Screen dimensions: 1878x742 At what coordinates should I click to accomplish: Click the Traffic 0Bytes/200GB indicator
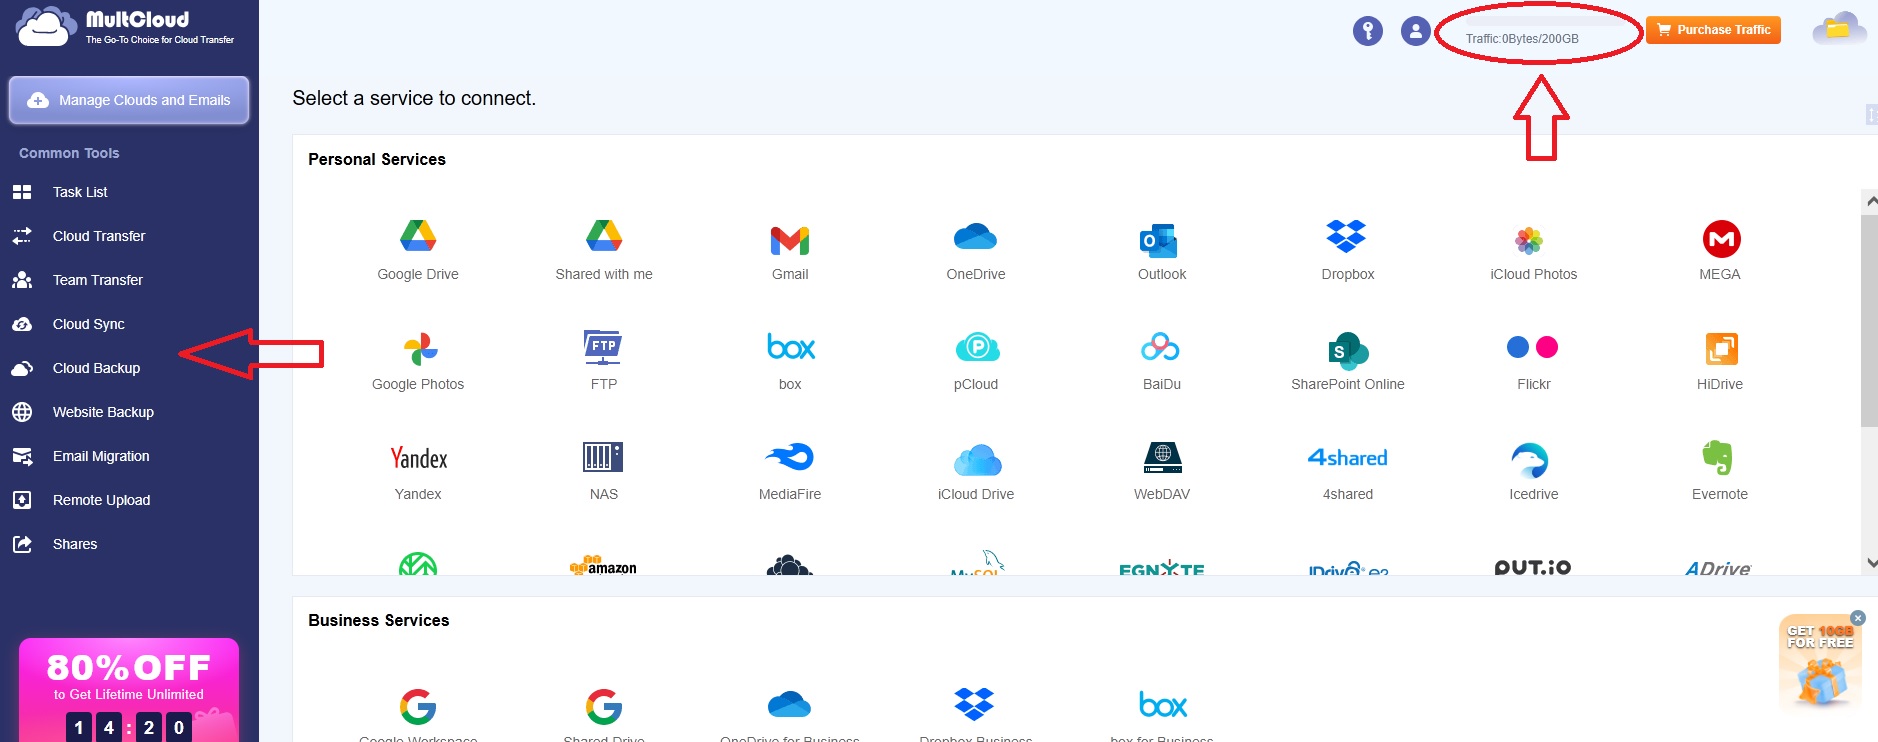click(x=1522, y=39)
